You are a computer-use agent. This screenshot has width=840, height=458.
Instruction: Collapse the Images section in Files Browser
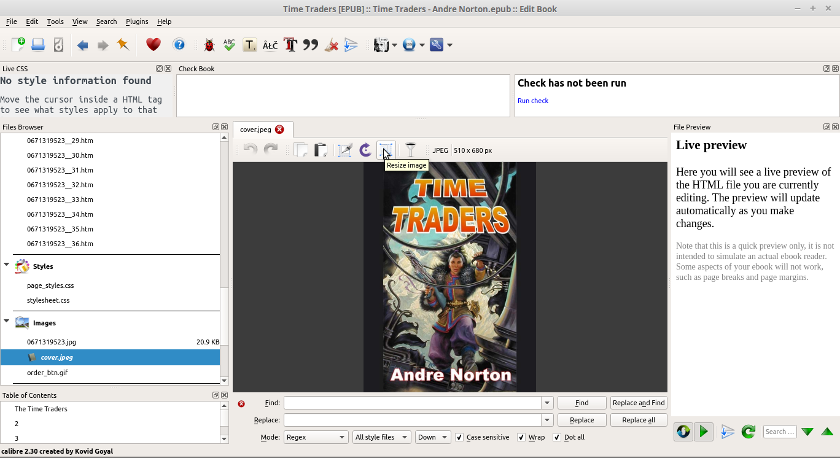tap(7, 323)
